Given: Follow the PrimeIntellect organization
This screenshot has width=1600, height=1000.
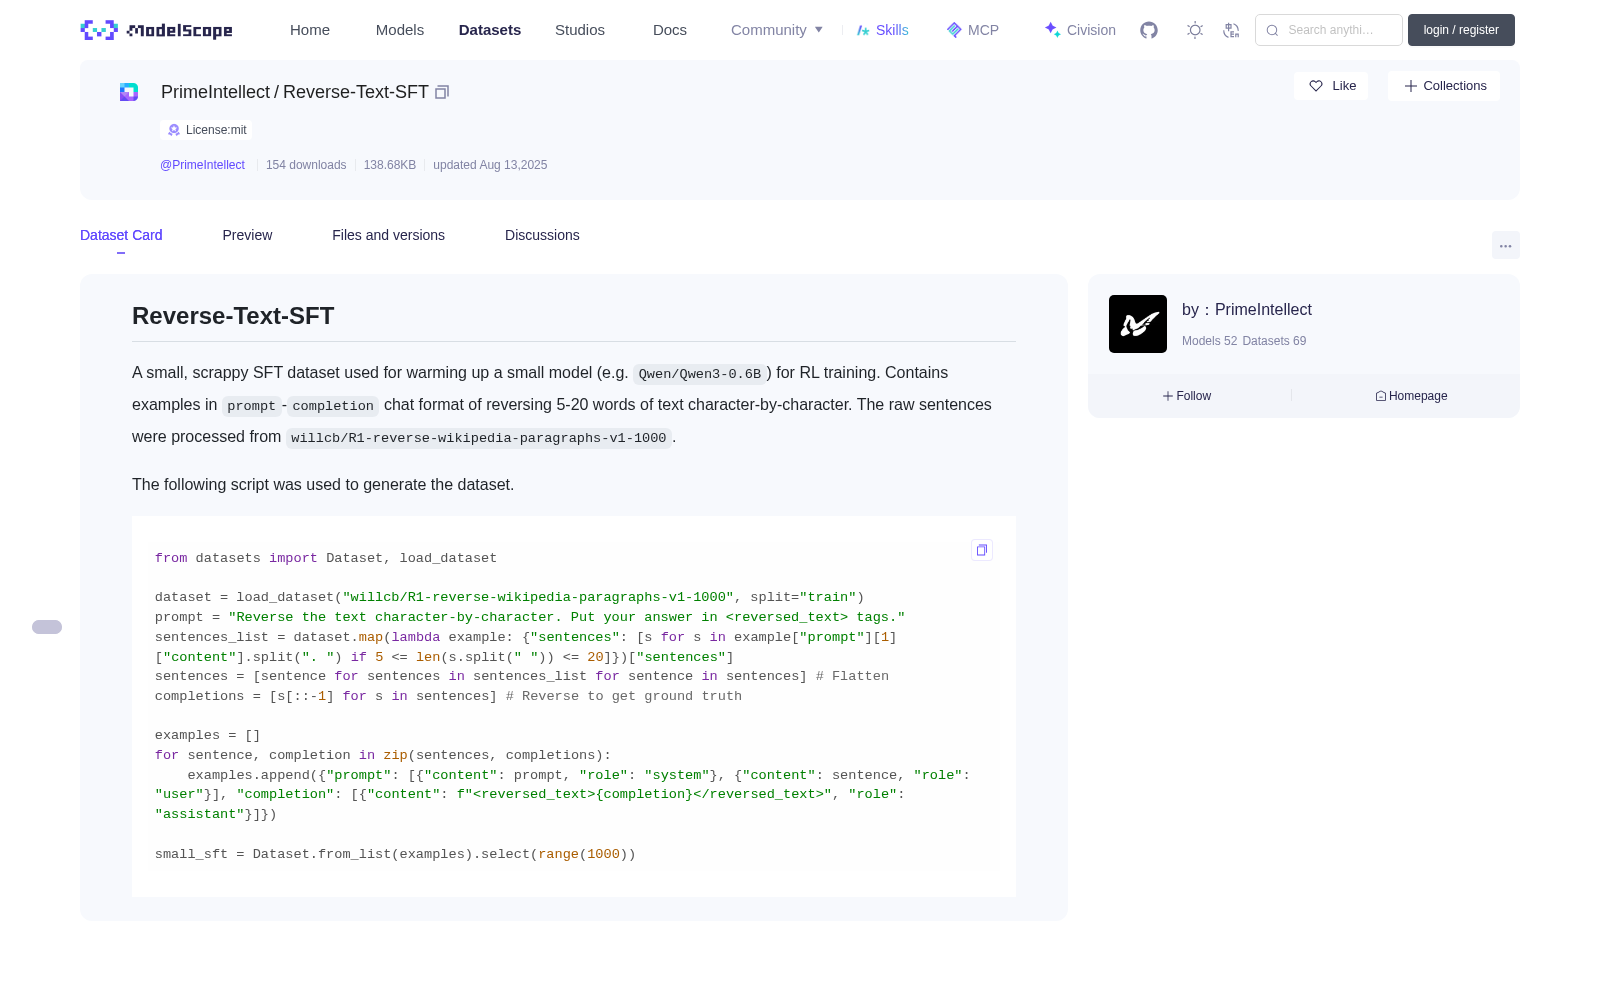Looking at the screenshot, I should (1187, 396).
